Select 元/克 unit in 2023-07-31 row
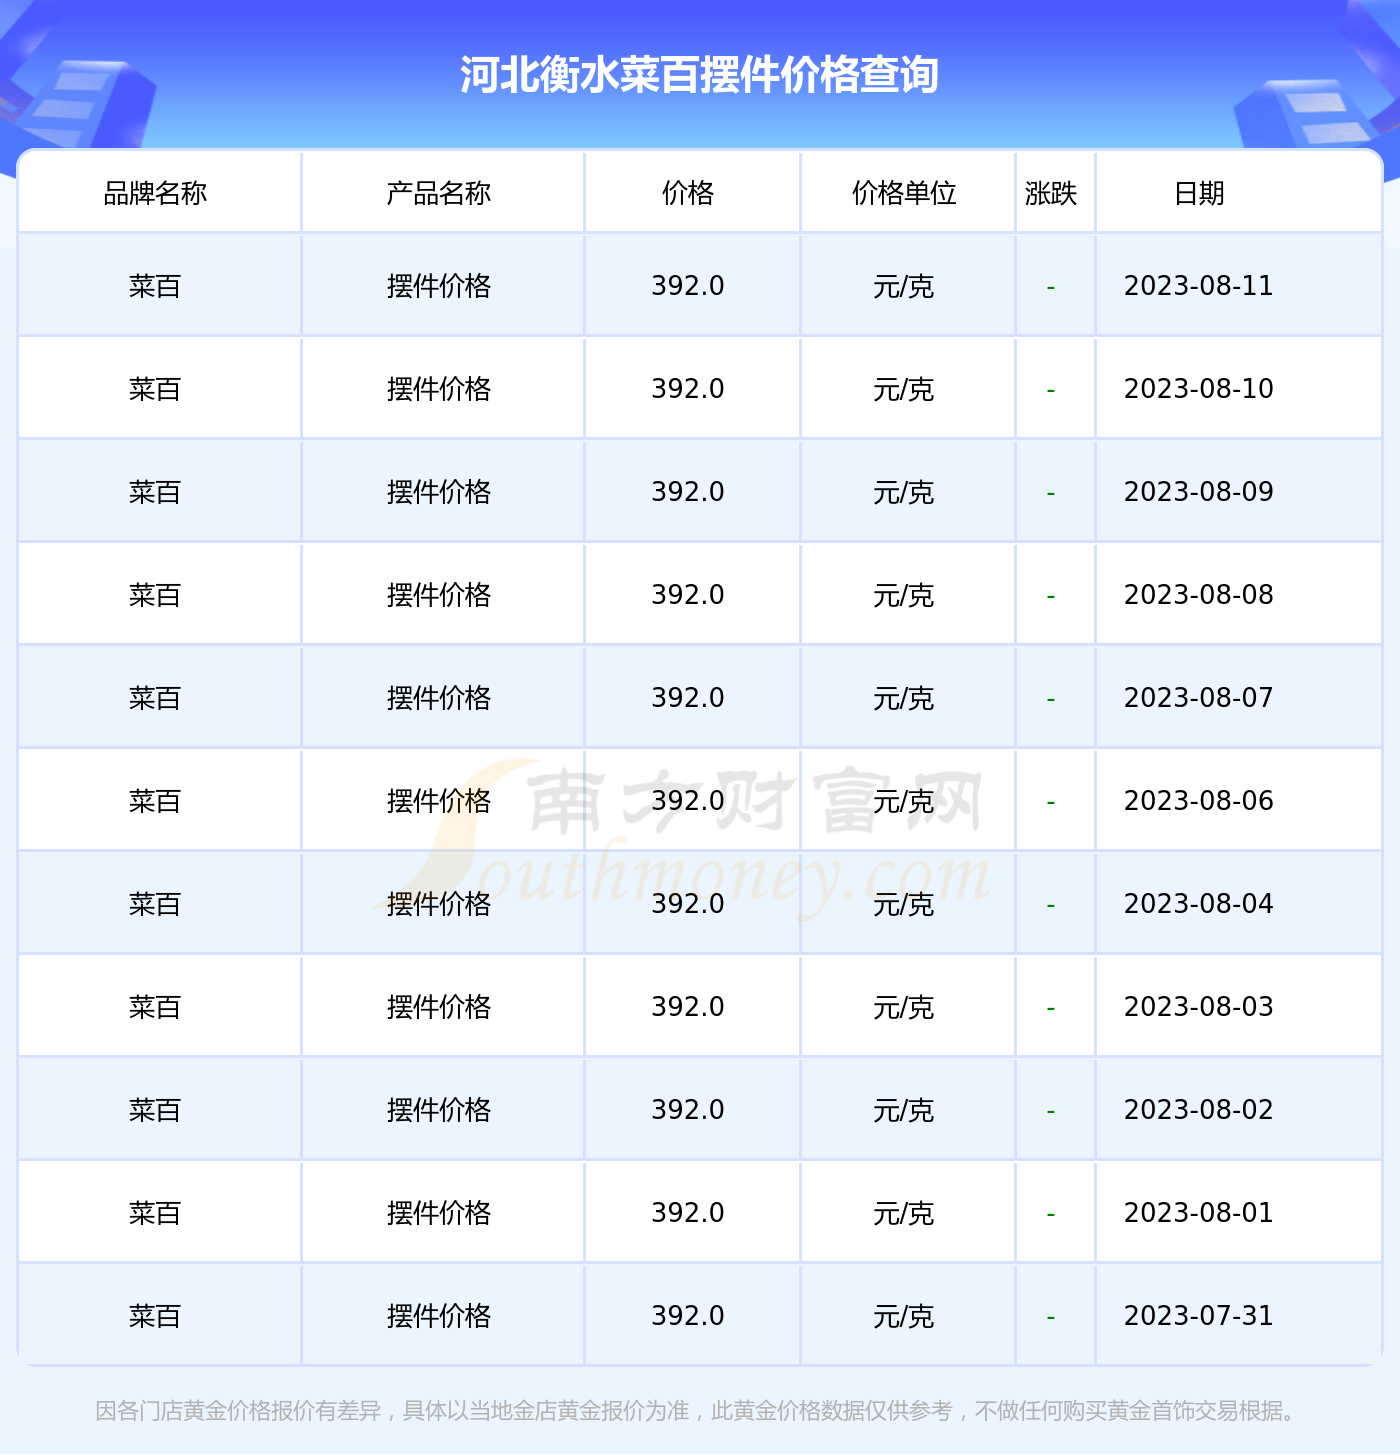The width and height of the screenshot is (1400, 1455). [904, 1317]
